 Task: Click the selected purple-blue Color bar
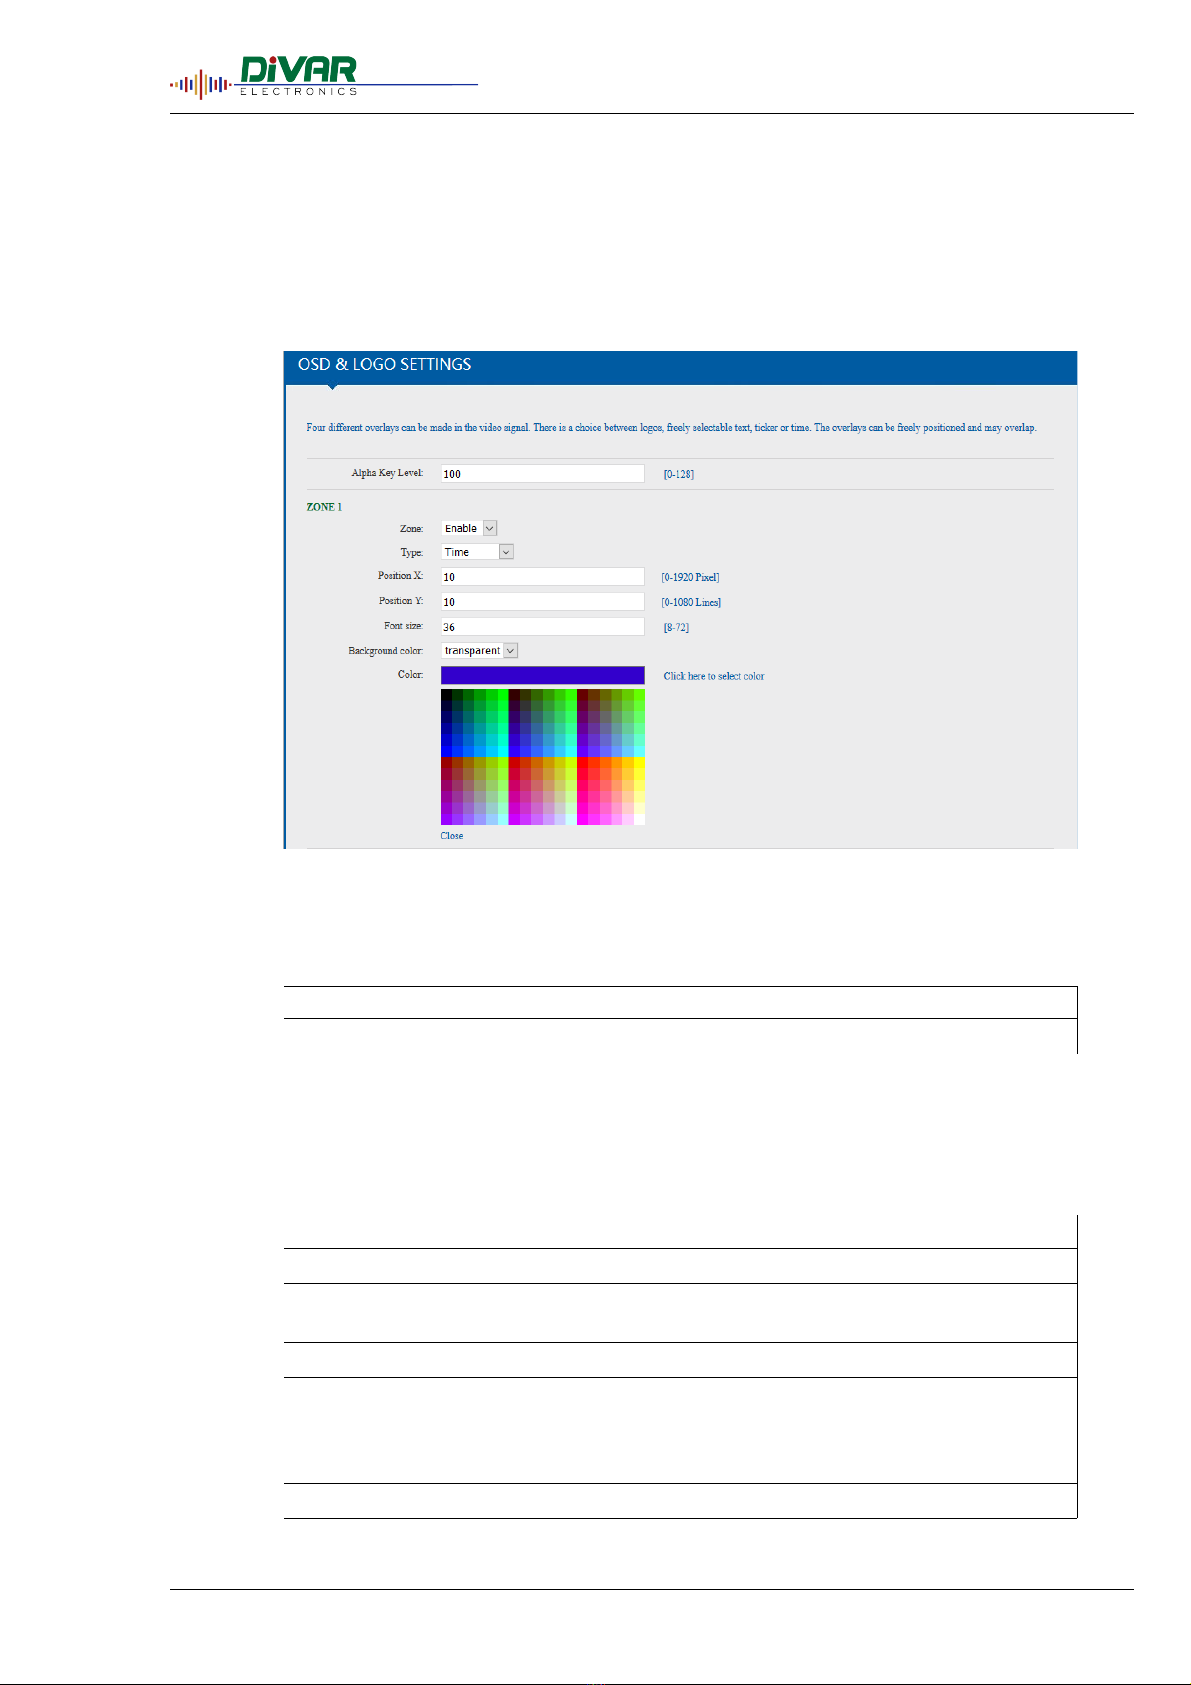542,675
